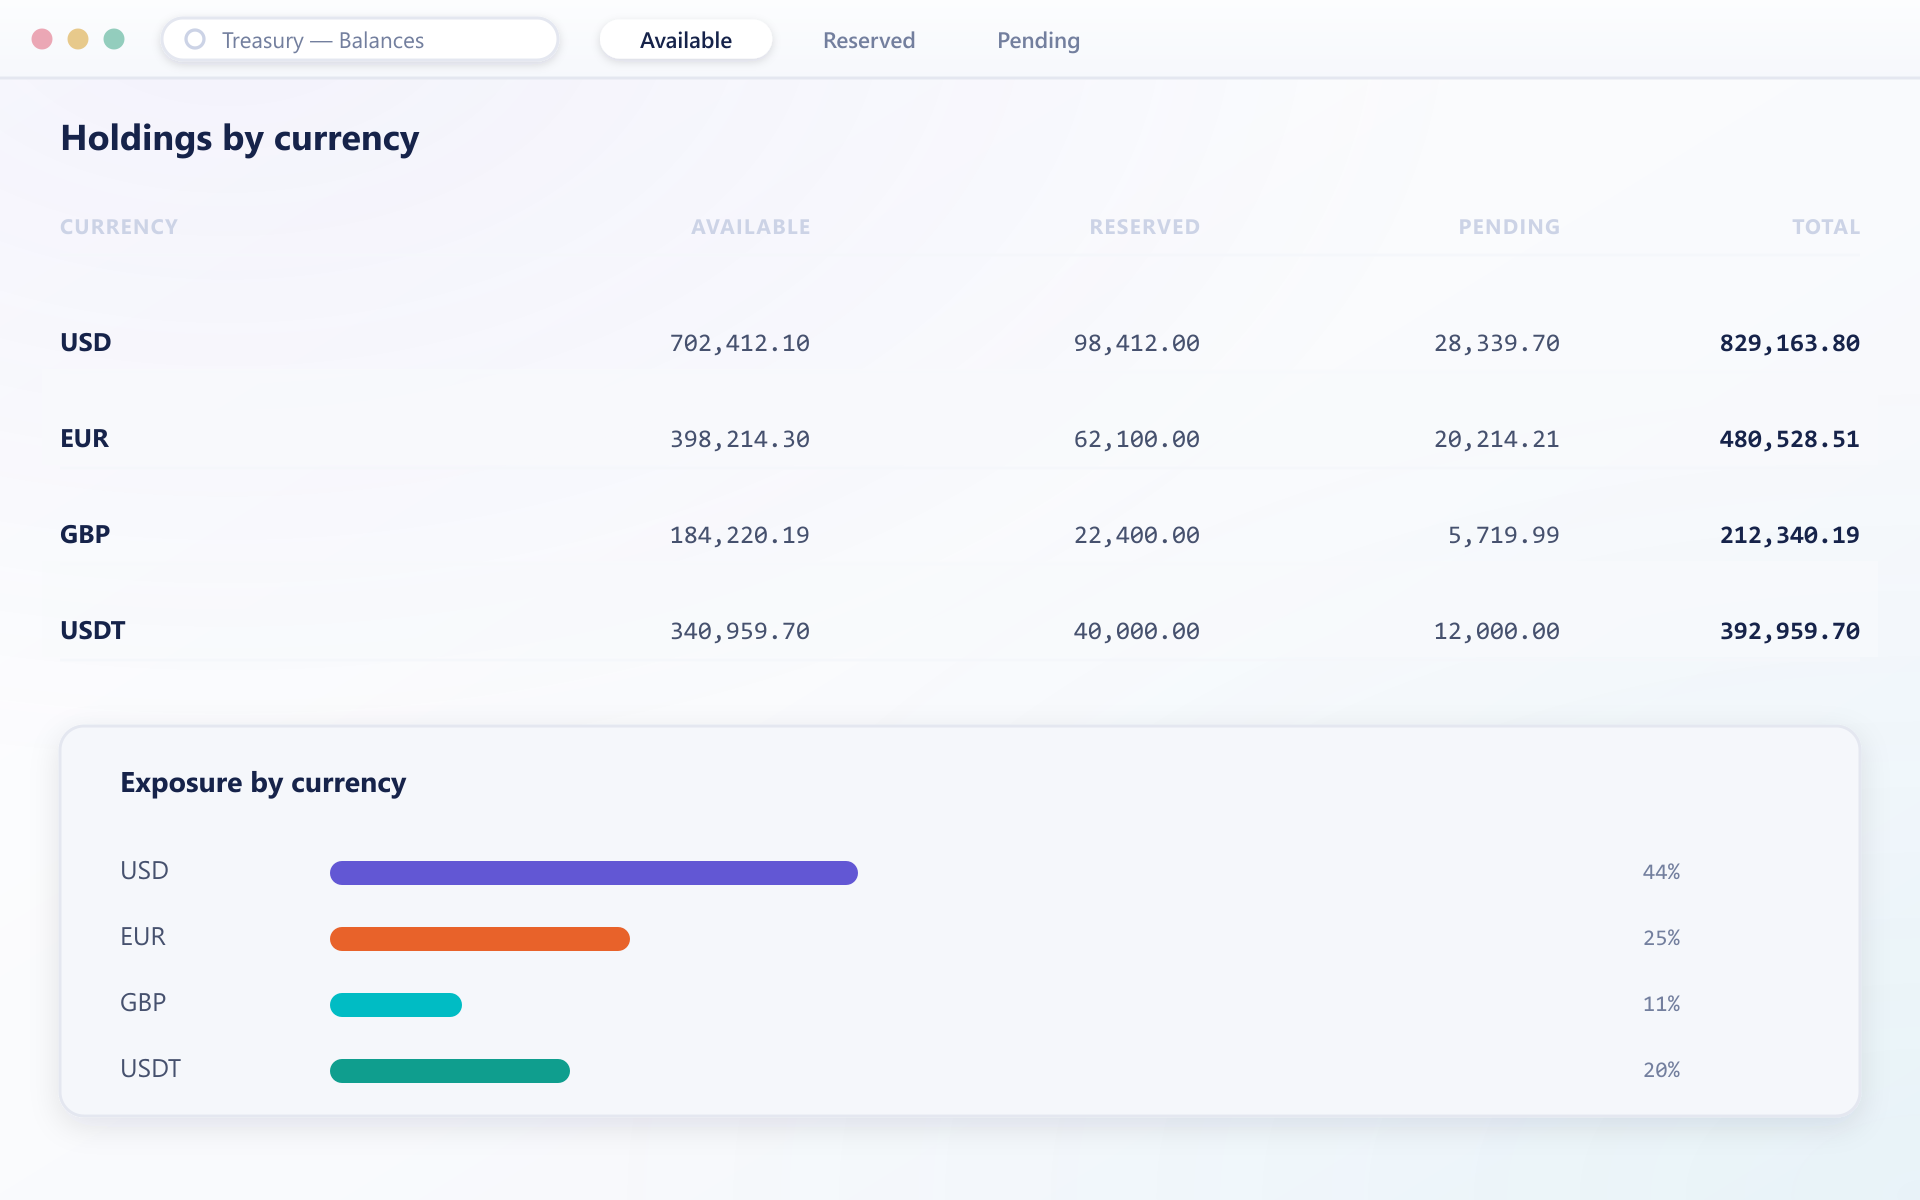The width and height of the screenshot is (1920, 1200).
Task: Switch to the Available tab
Action: pos(686,40)
